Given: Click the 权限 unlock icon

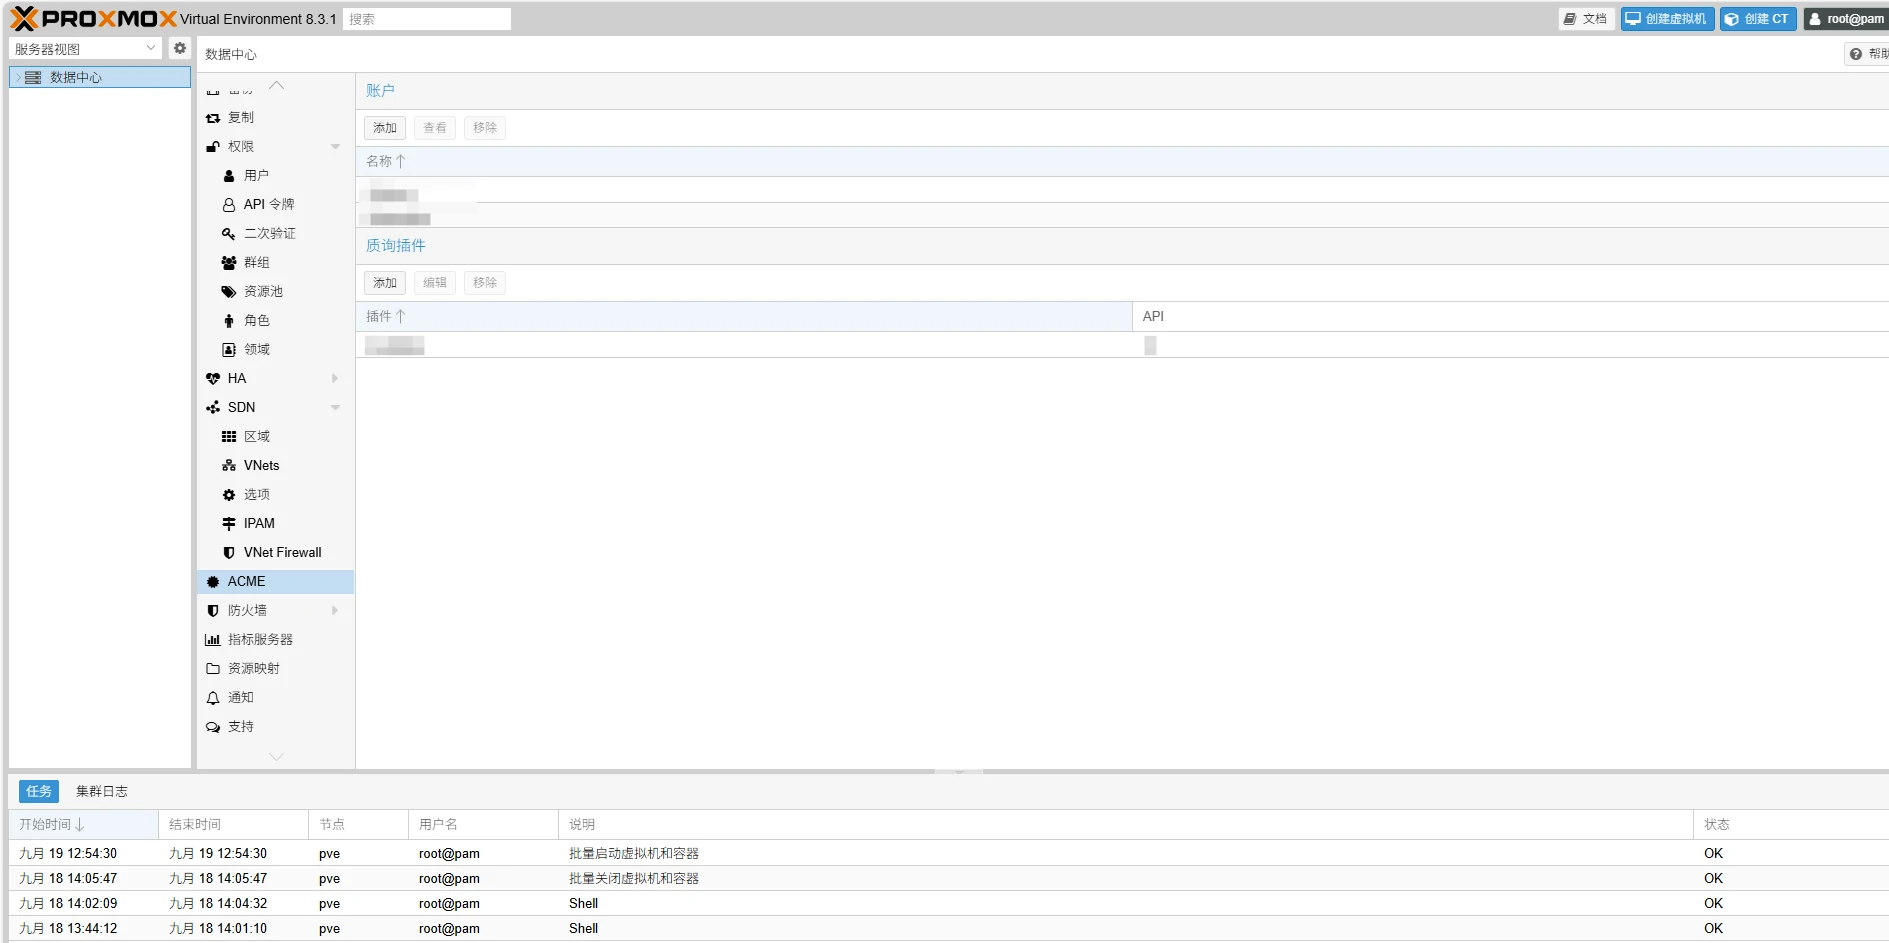Looking at the screenshot, I should pyautogui.click(x=213, y=146).
